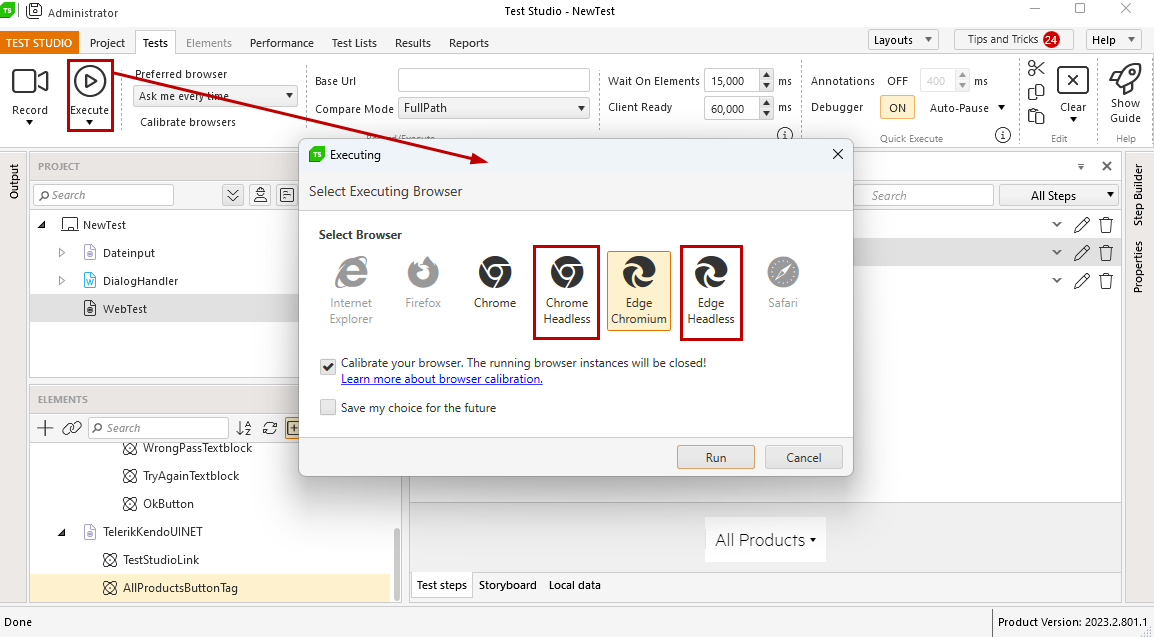Viewport: 1154px width, 637px height.
Task: Open the Reports tab
Action: pos(469,43)
